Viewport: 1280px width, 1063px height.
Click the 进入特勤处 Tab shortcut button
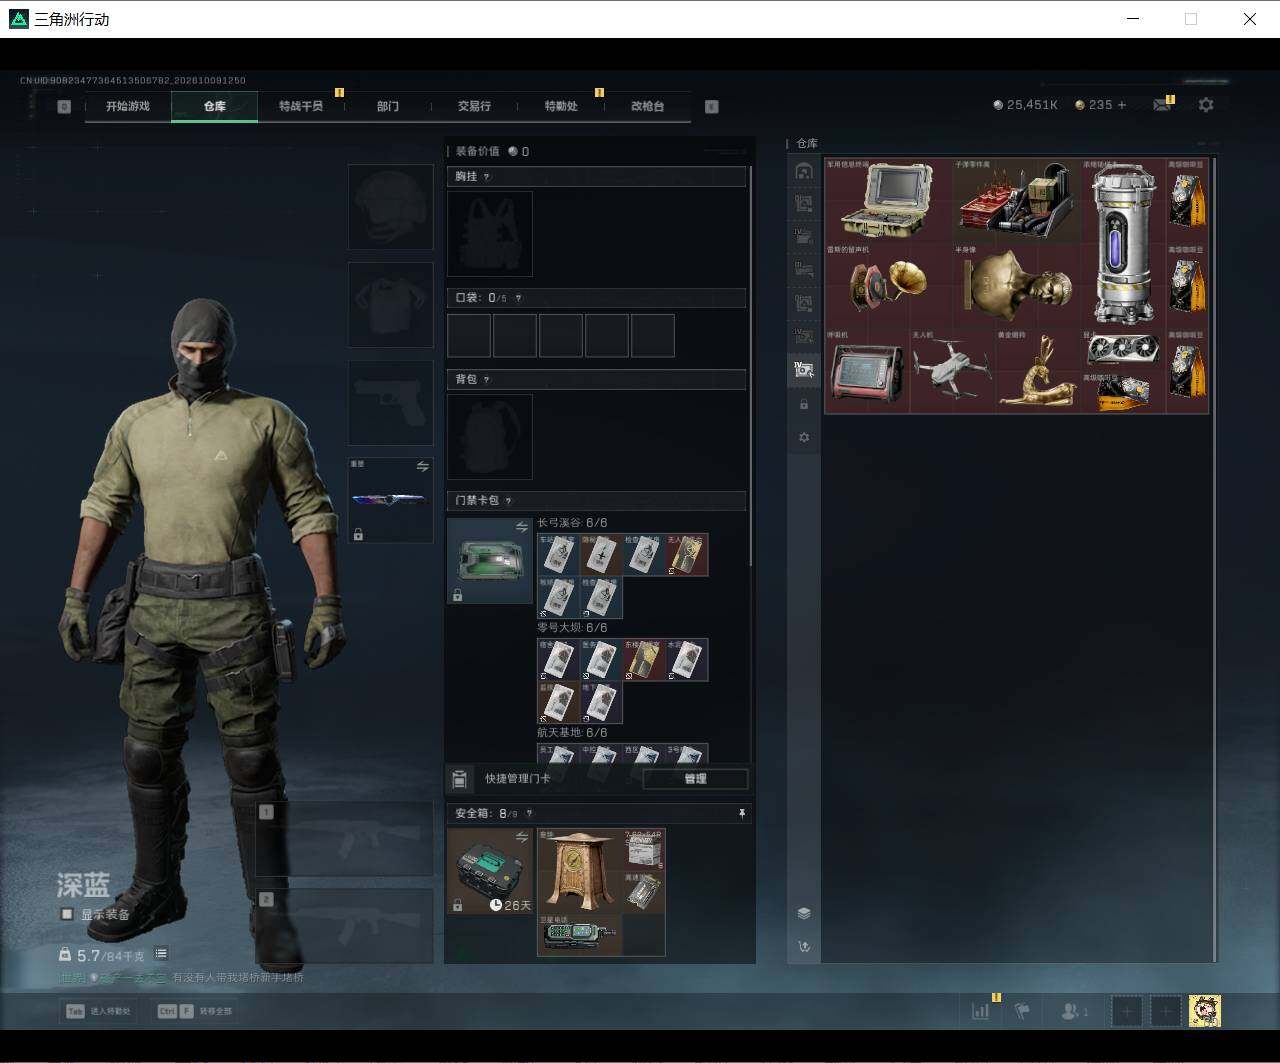[x=100, y=1011]
